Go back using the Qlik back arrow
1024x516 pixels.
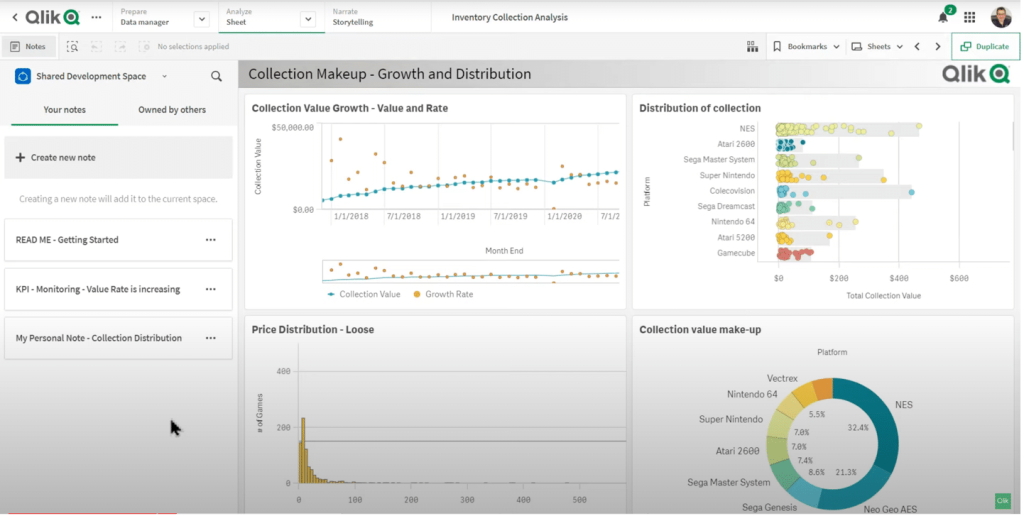[14, 18]
